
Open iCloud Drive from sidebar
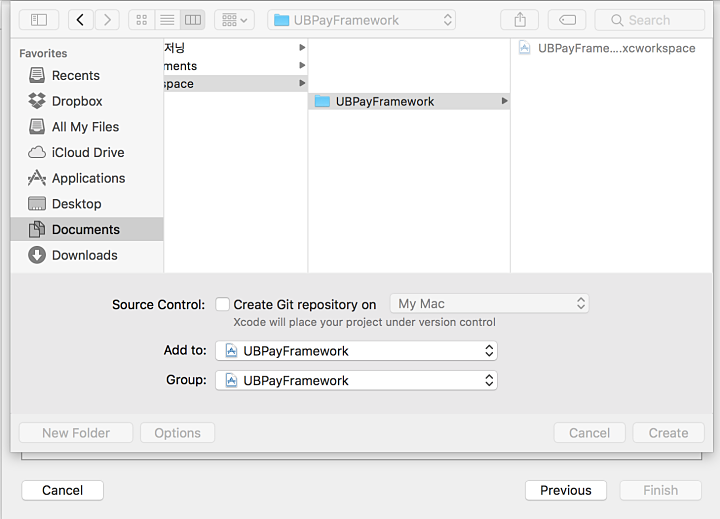87,152
